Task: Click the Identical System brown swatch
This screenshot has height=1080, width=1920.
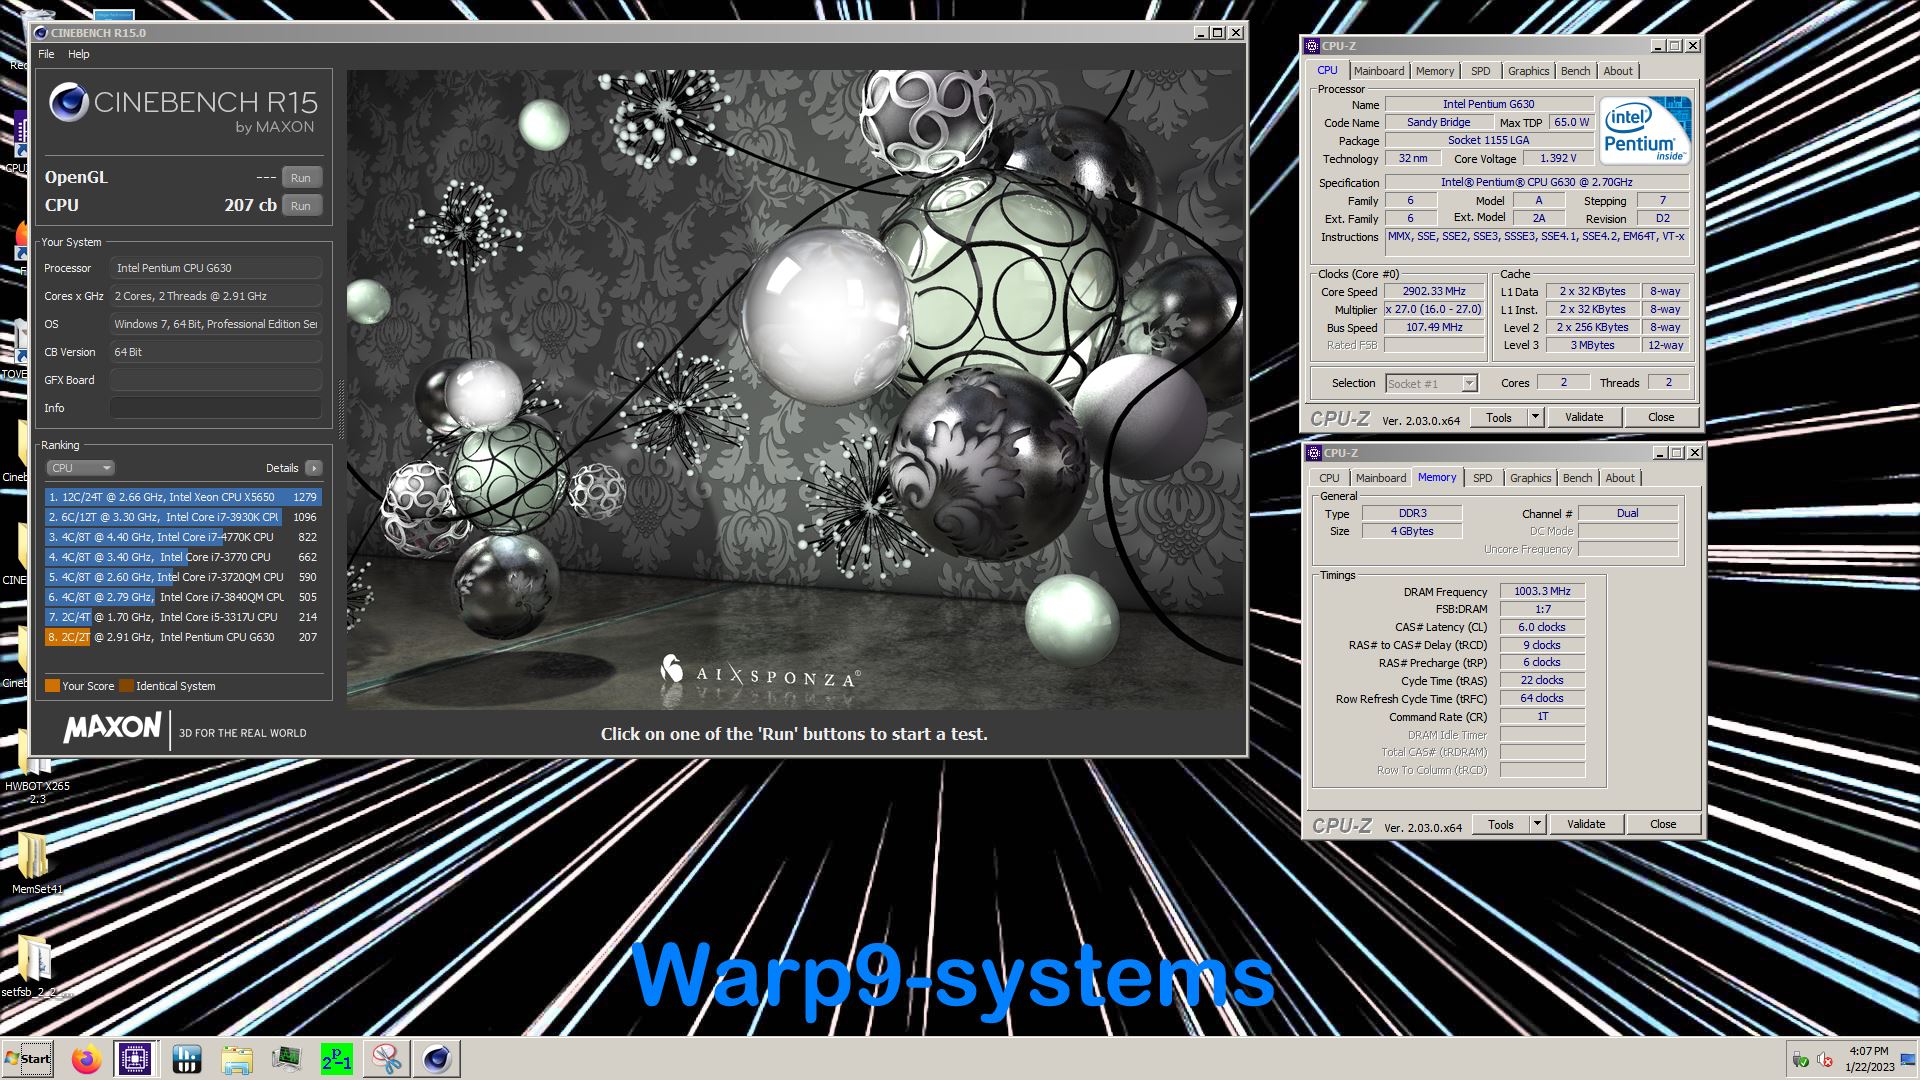Action: pyautogui.click(x=126, y=686)
